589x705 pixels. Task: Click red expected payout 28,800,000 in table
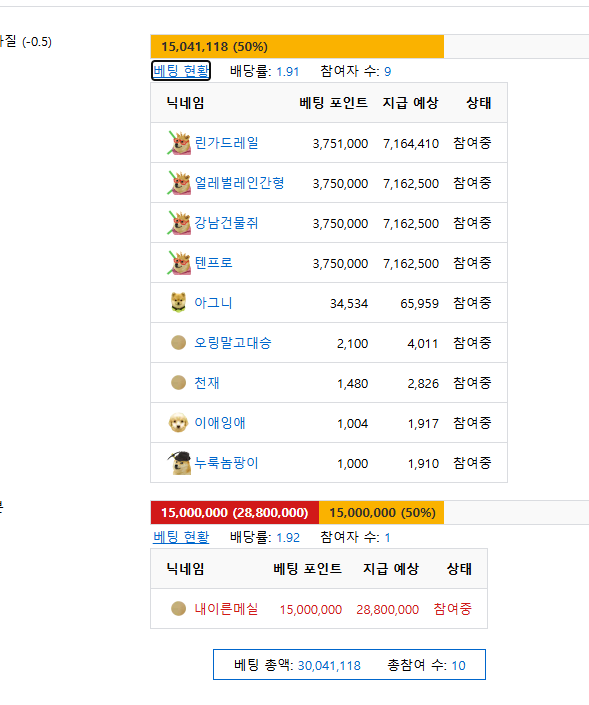tap(388, 610)
